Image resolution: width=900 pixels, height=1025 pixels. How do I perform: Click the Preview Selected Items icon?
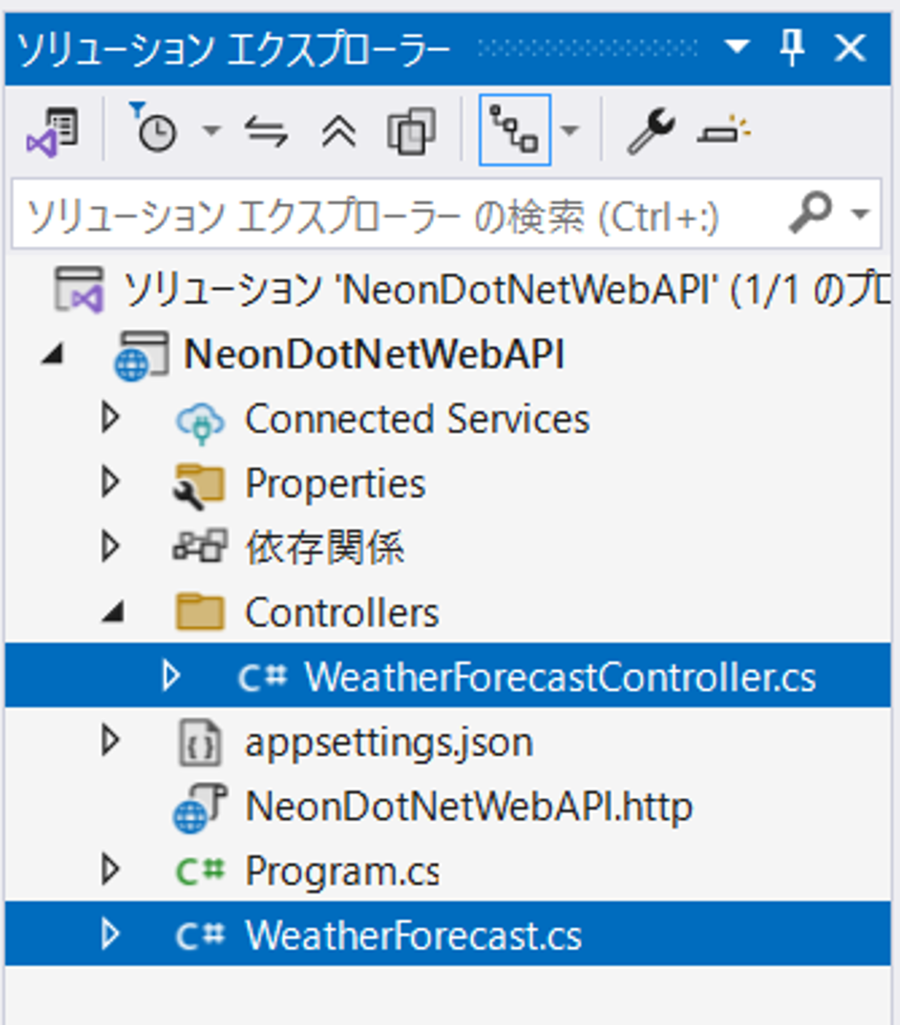click(724, 131)
